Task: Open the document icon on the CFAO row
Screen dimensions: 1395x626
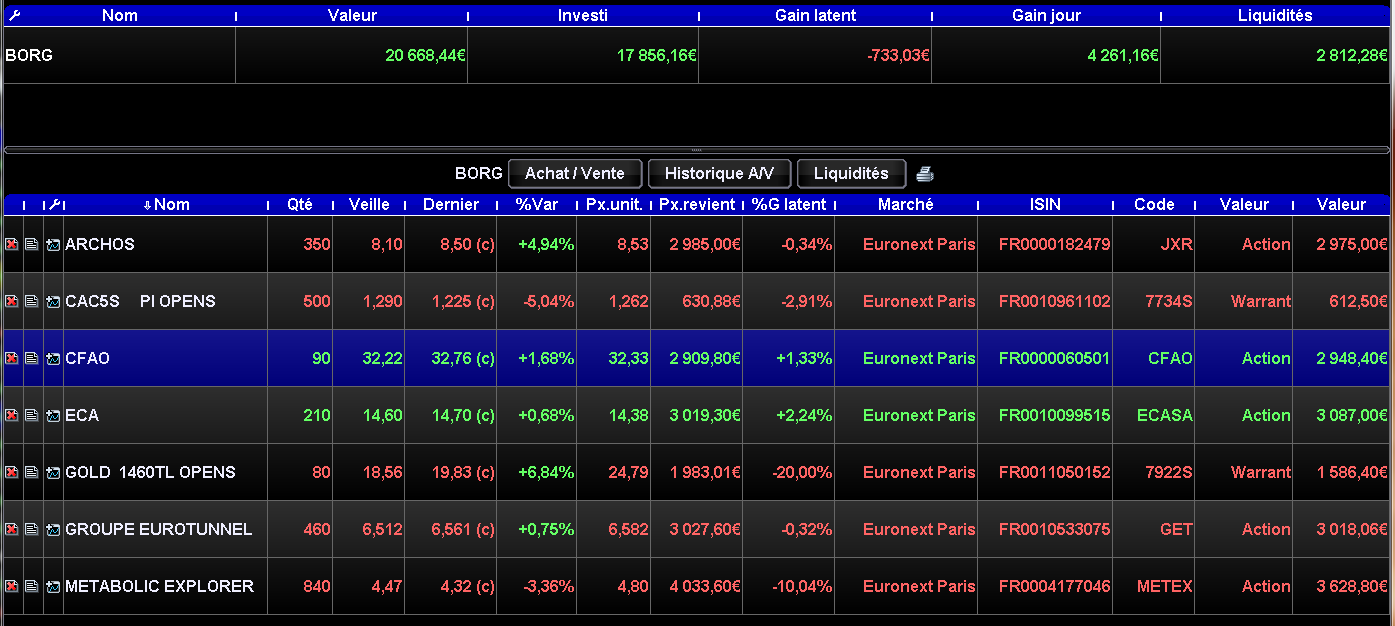Action: tap(32, 359)
